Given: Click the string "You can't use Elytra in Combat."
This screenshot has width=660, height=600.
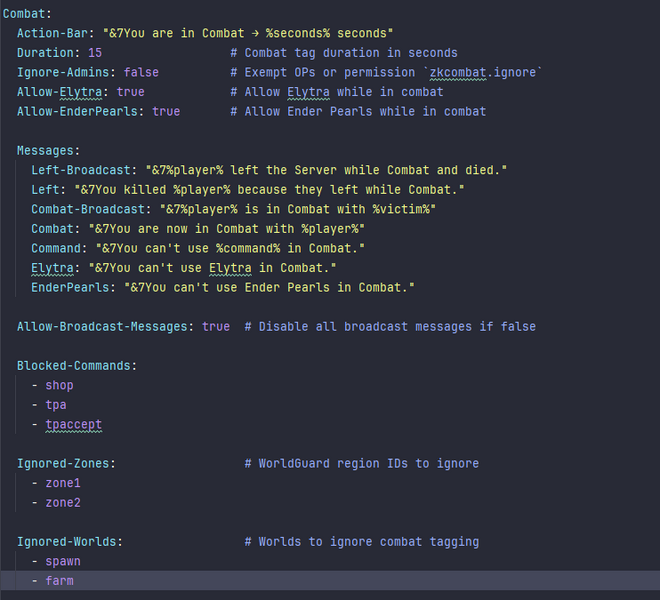Looking at the screenshot, I should [x=219, y=268].
